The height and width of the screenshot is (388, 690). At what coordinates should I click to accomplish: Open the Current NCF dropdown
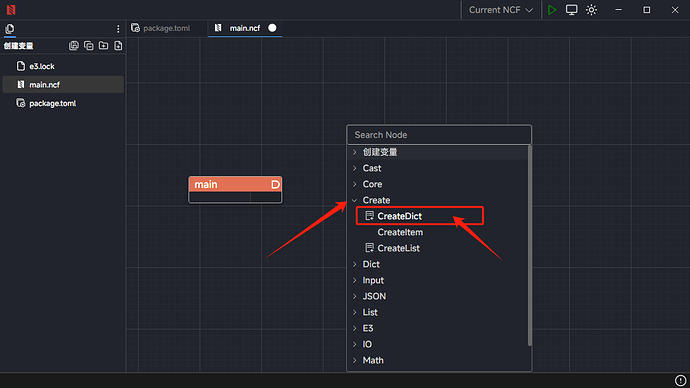click(x=501, y=10)
